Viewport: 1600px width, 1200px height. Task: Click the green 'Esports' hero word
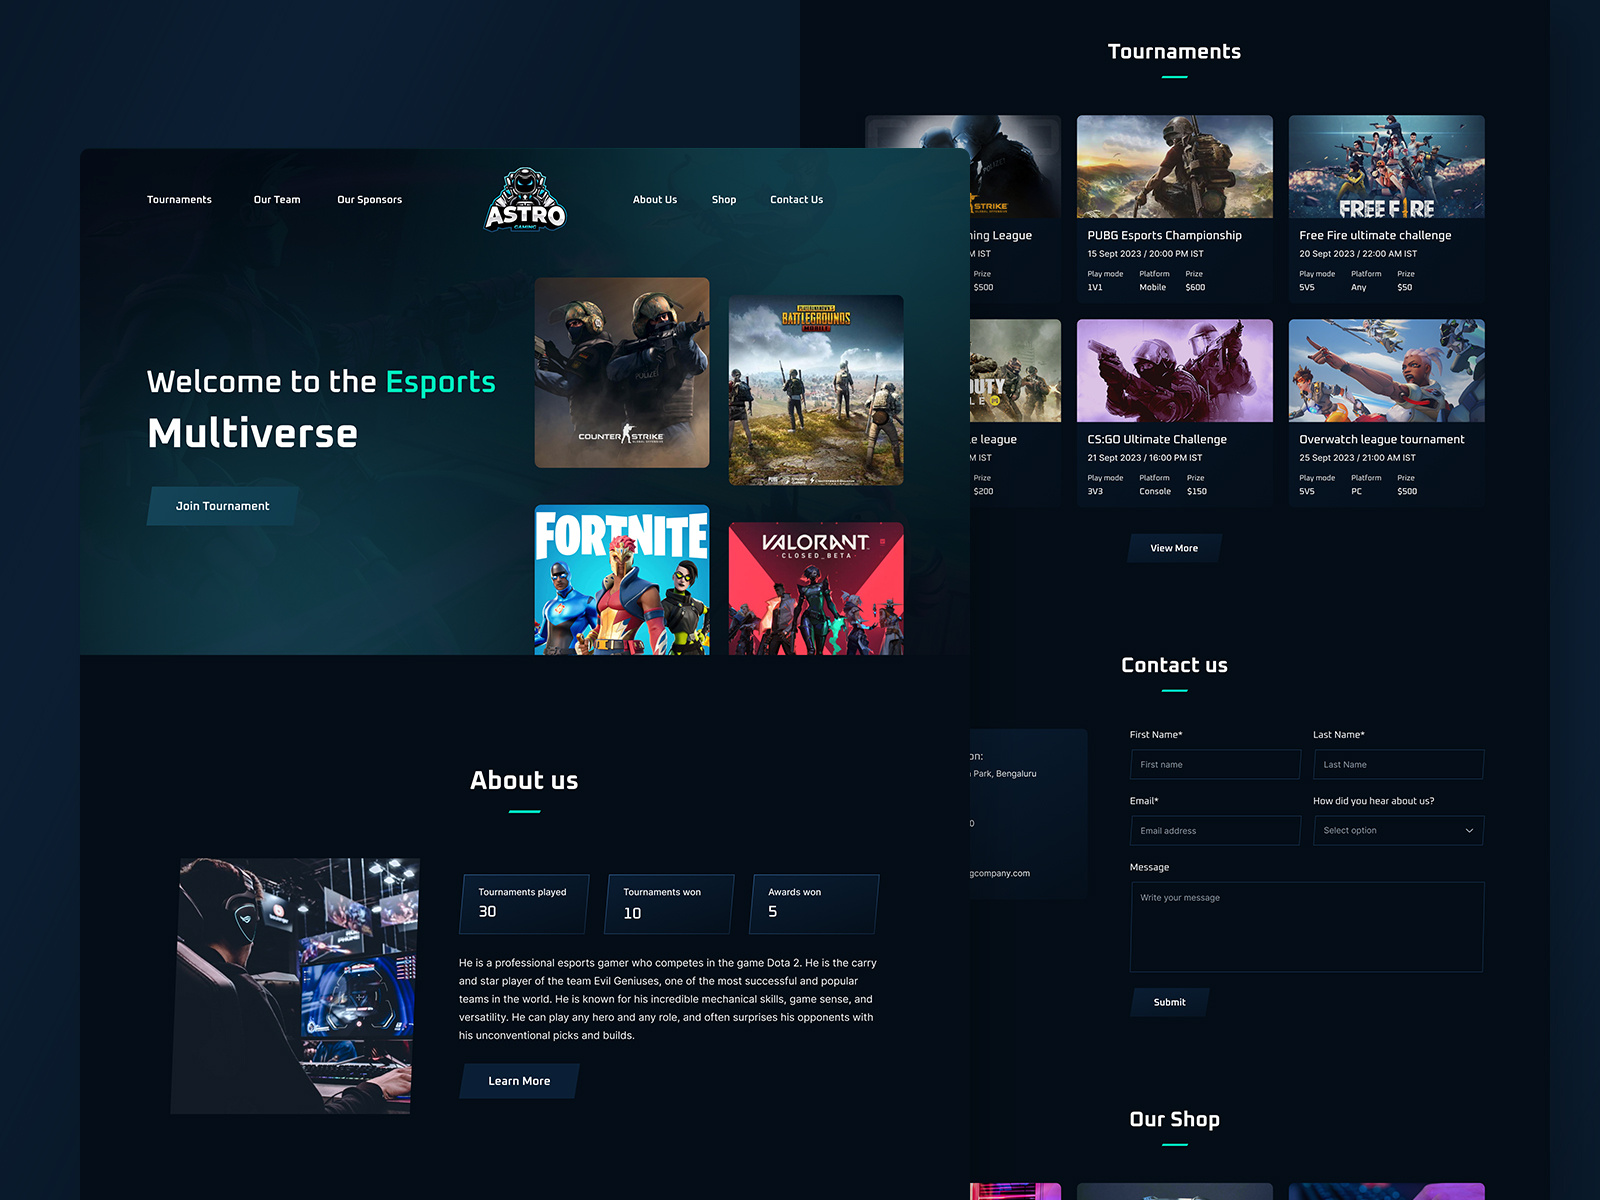point(441,383)
